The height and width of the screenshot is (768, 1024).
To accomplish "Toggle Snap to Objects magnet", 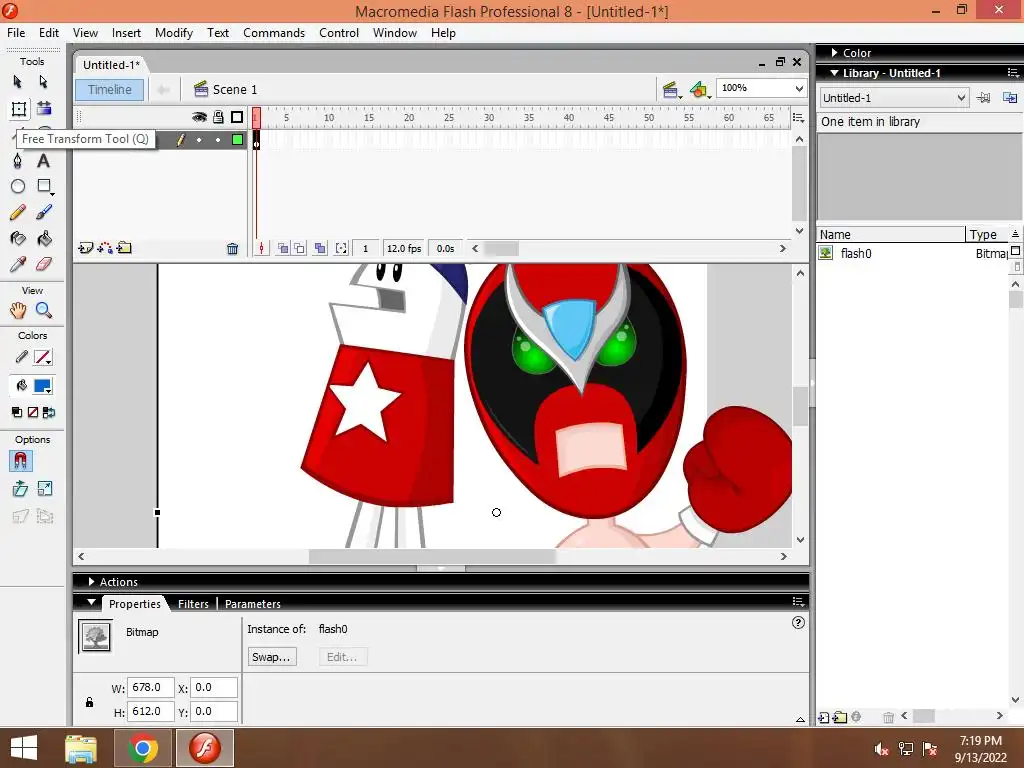I will point(20,461).
